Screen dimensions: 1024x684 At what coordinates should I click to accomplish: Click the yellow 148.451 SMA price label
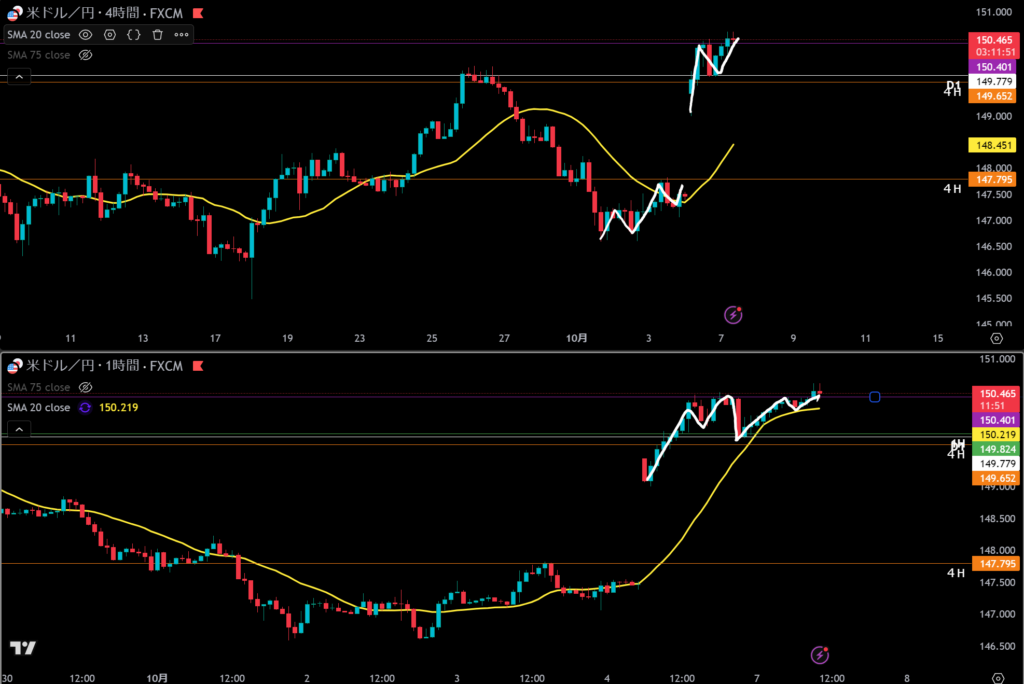coord(993,145)
